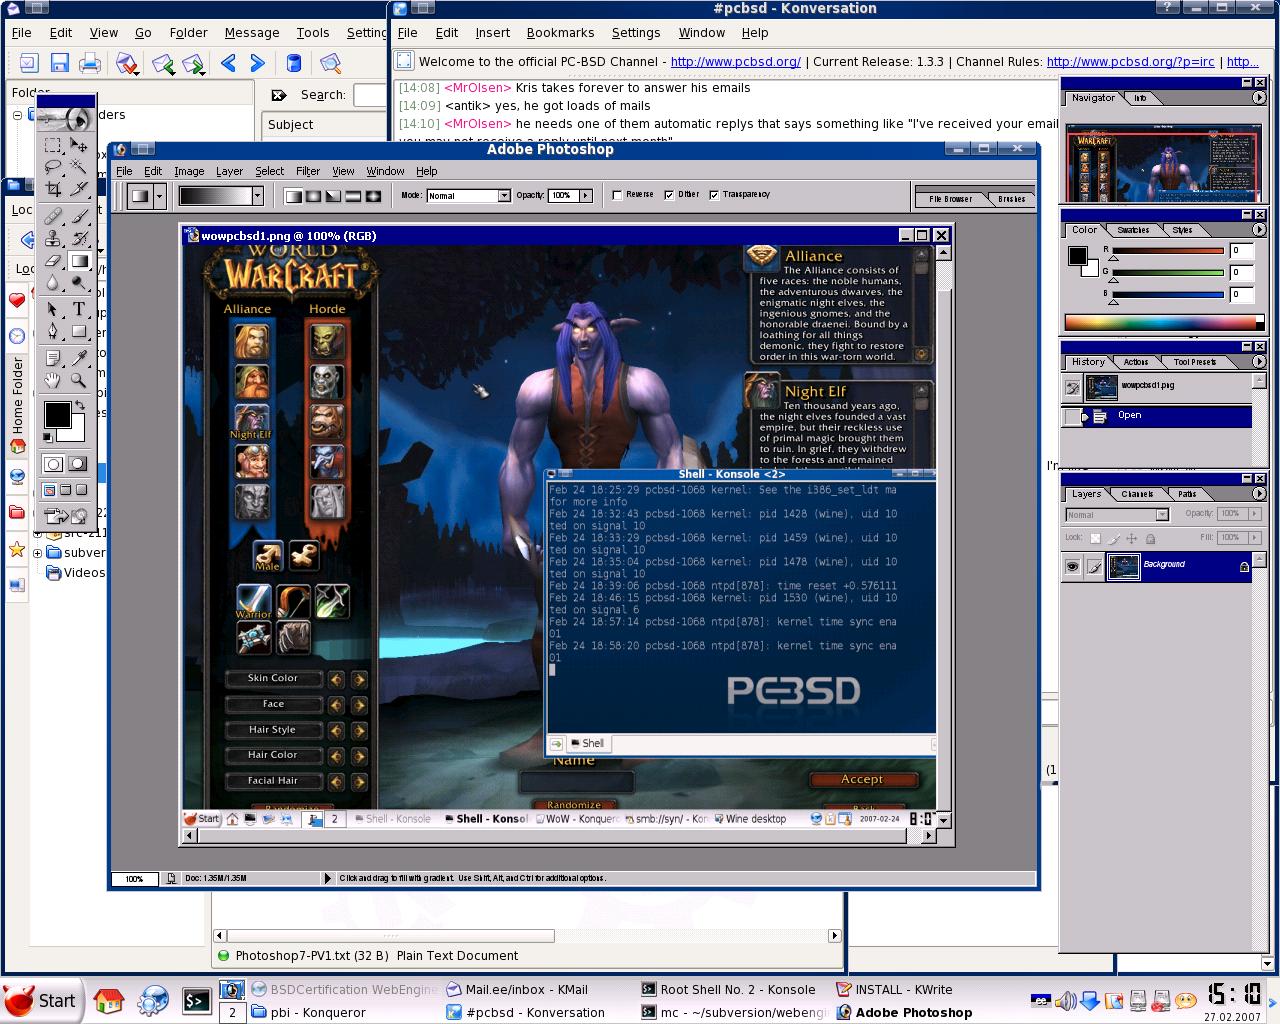Image resolution: width=1280 pixels, height=1024 pixels.
Task: Select the Rectangle shape tool
Action: pos(79,331)
